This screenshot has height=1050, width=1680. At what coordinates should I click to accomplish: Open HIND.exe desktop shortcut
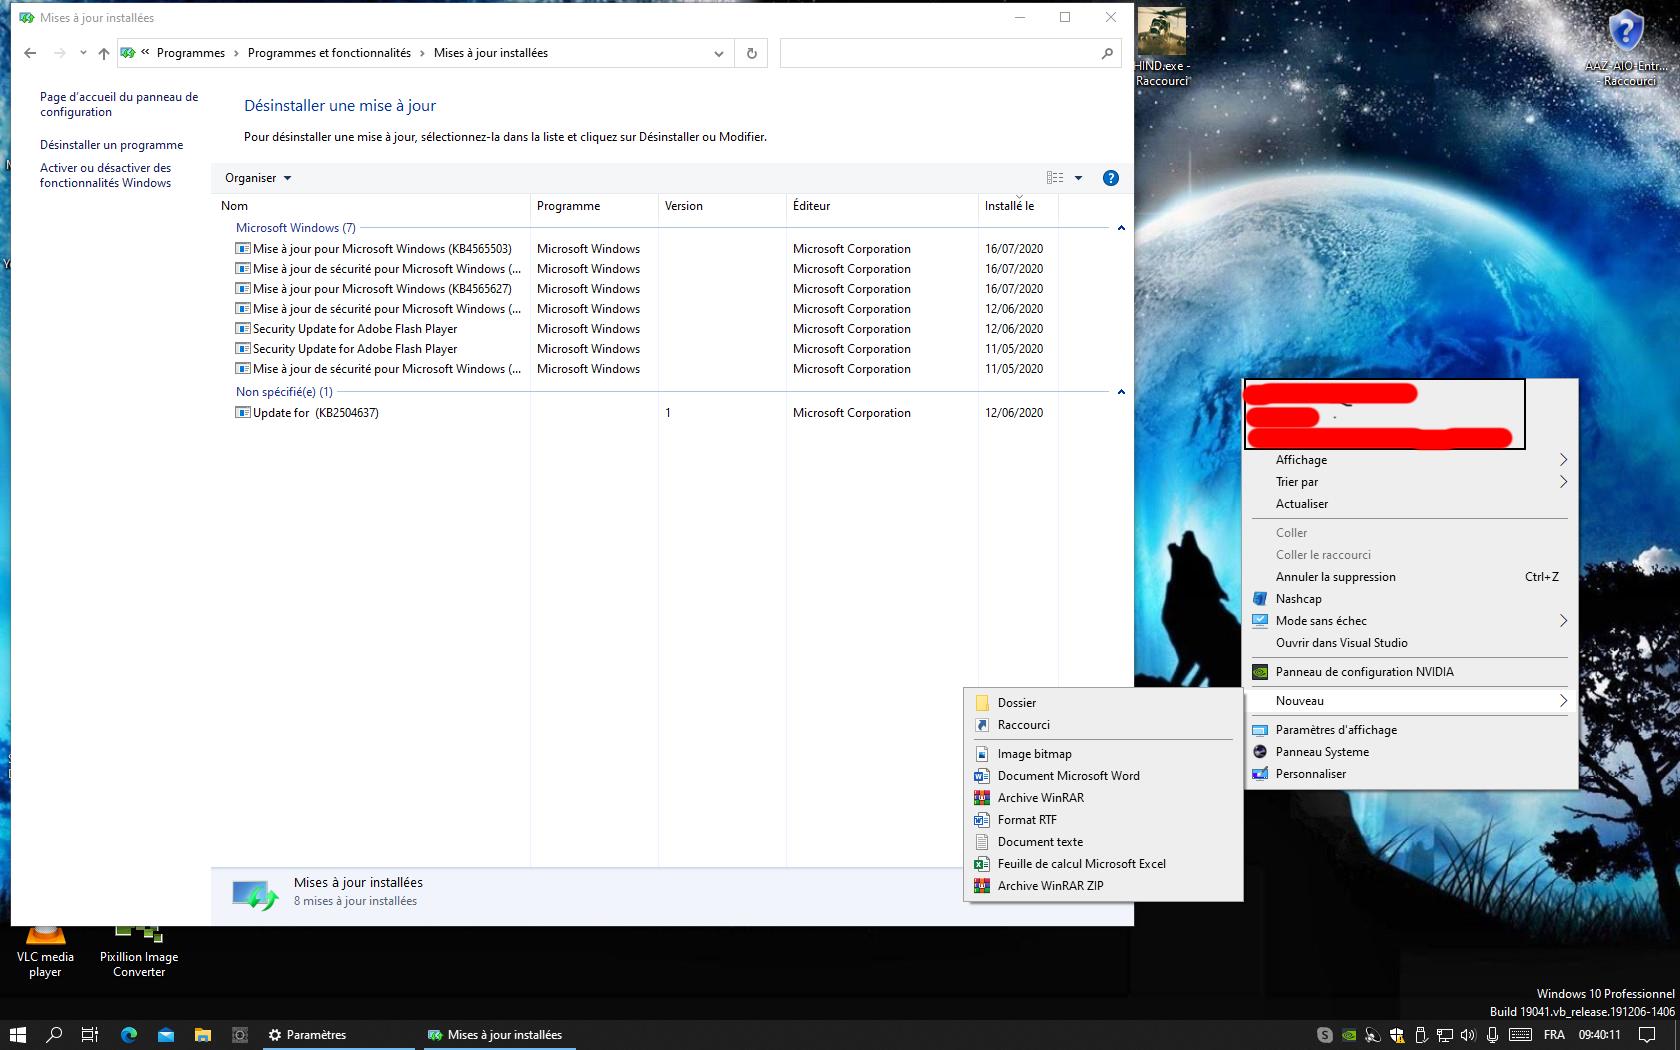click(1161, 47)
